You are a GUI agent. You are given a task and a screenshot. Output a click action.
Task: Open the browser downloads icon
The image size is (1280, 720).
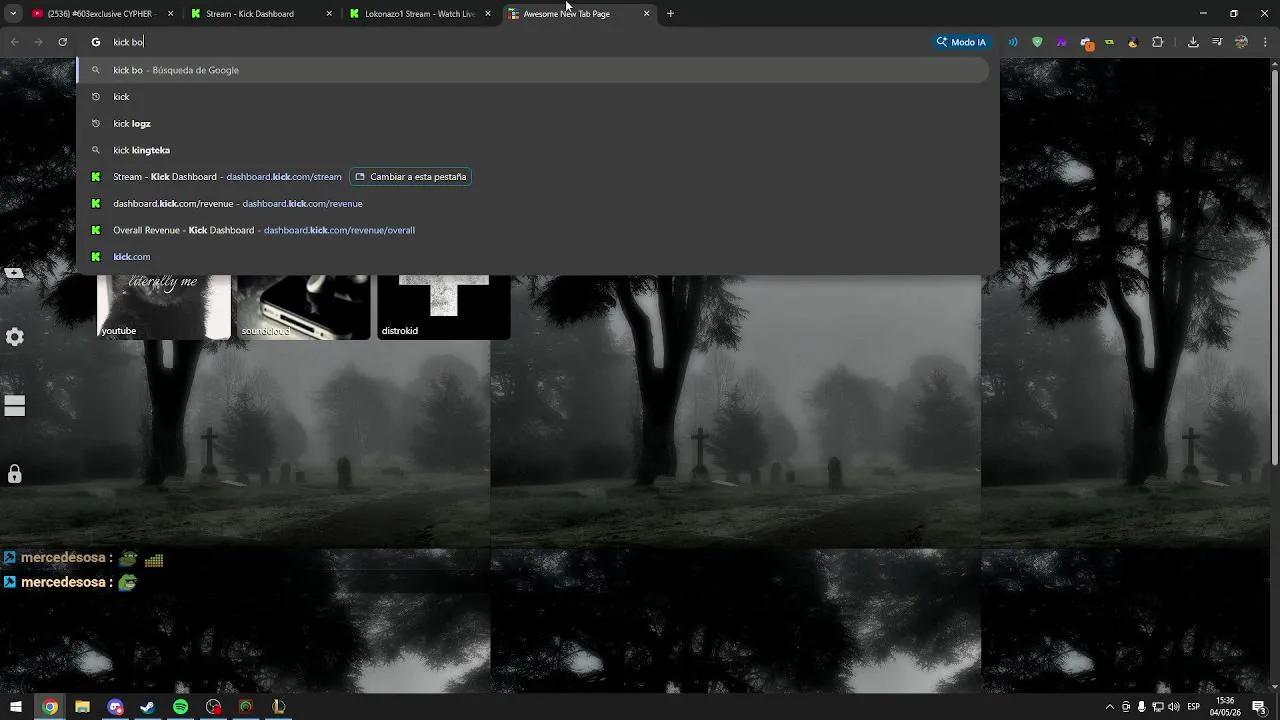point(1193,42)
